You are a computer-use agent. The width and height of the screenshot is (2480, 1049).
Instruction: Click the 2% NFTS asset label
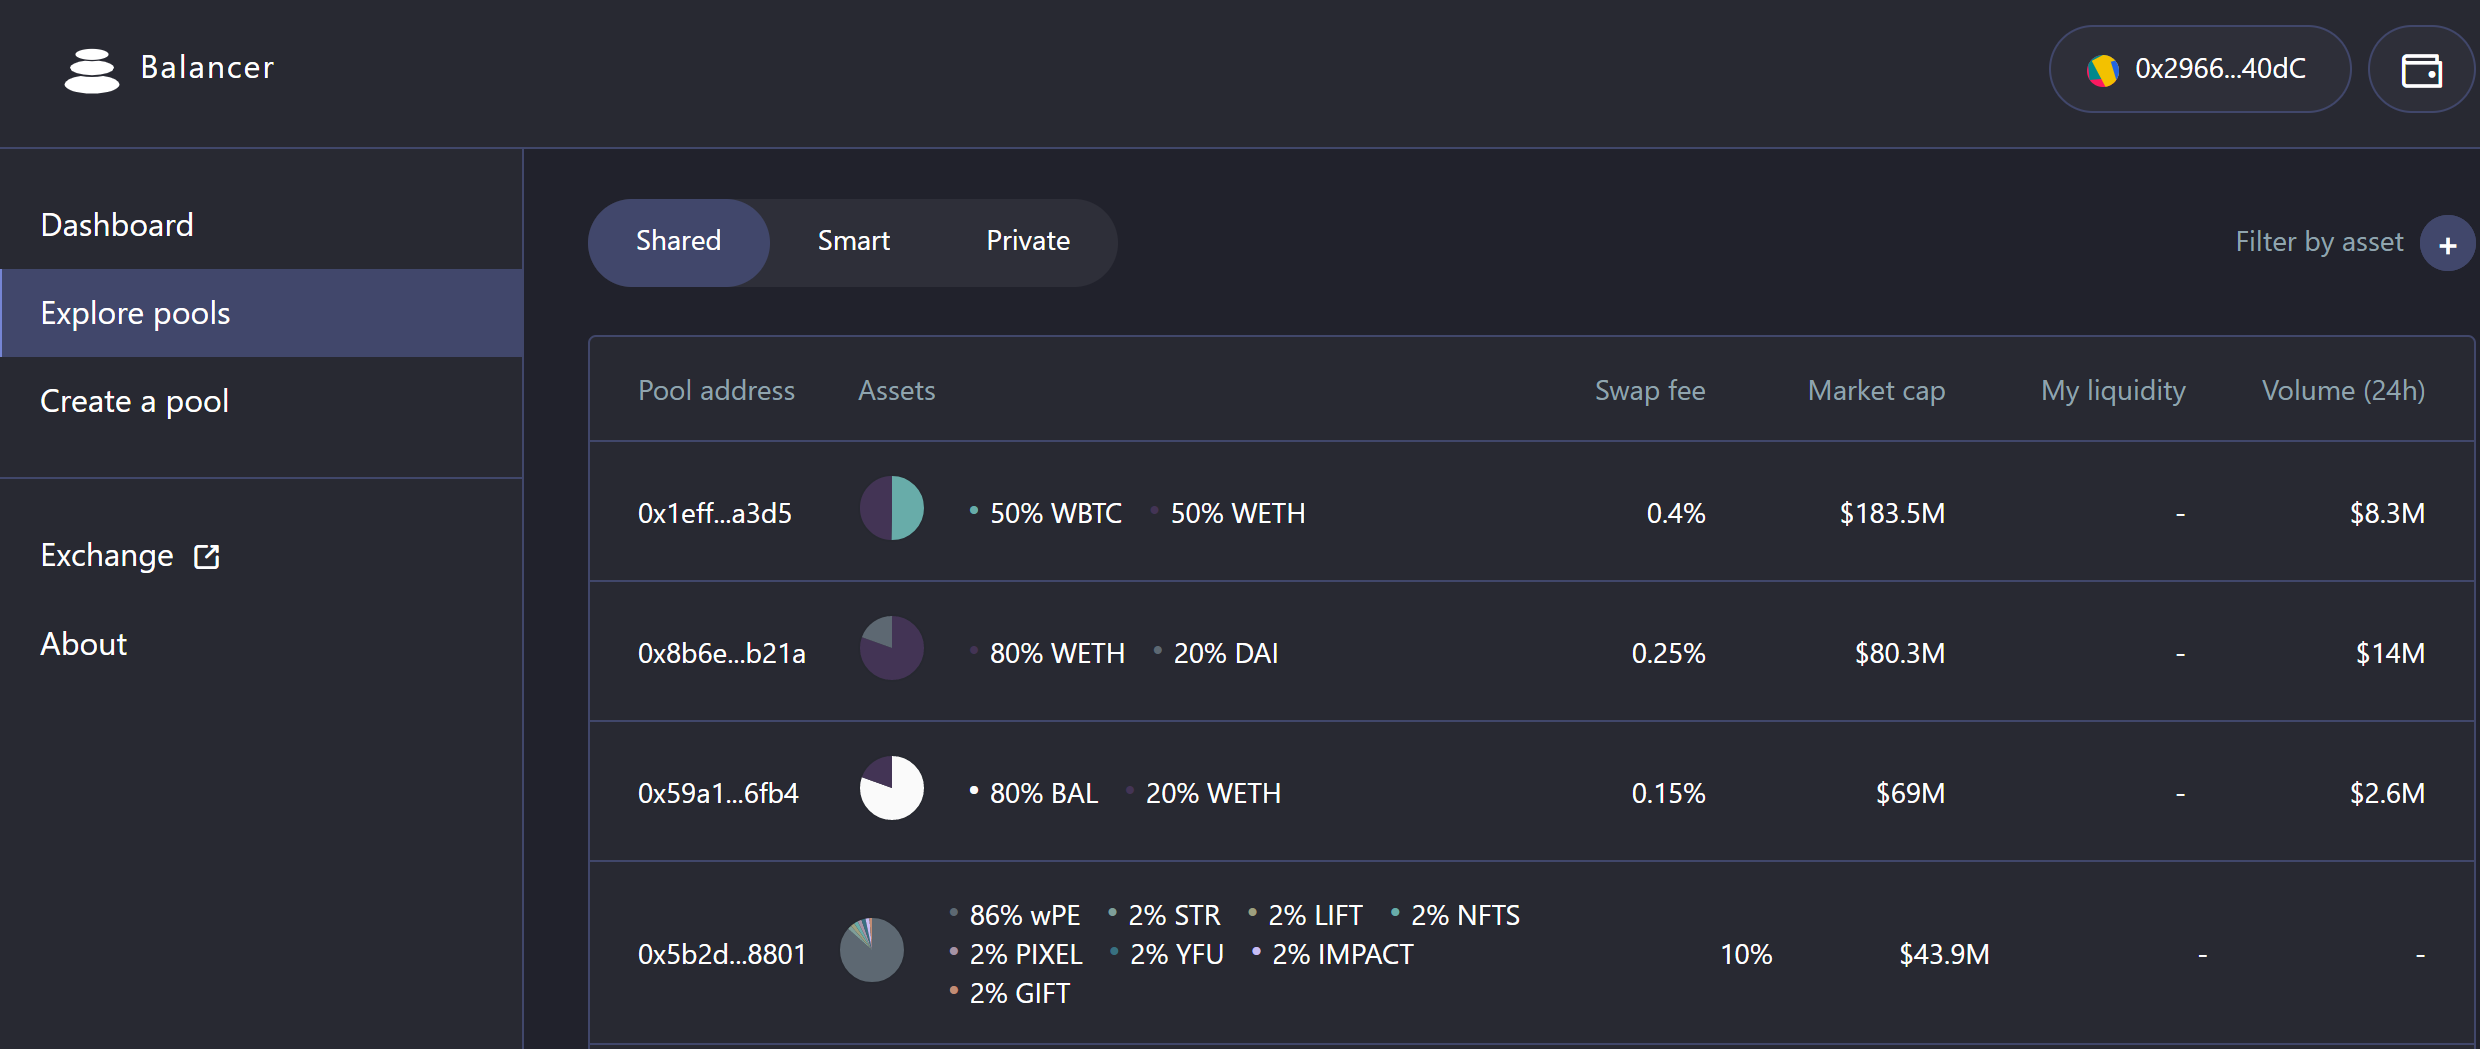1466,915
